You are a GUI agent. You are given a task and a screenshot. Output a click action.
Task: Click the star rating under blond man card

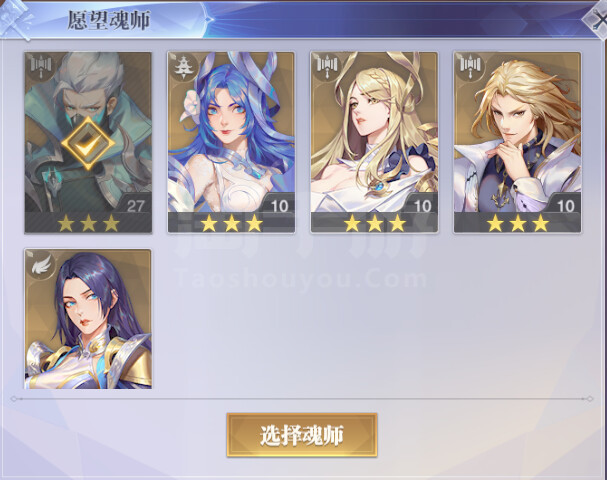[518, 223]
